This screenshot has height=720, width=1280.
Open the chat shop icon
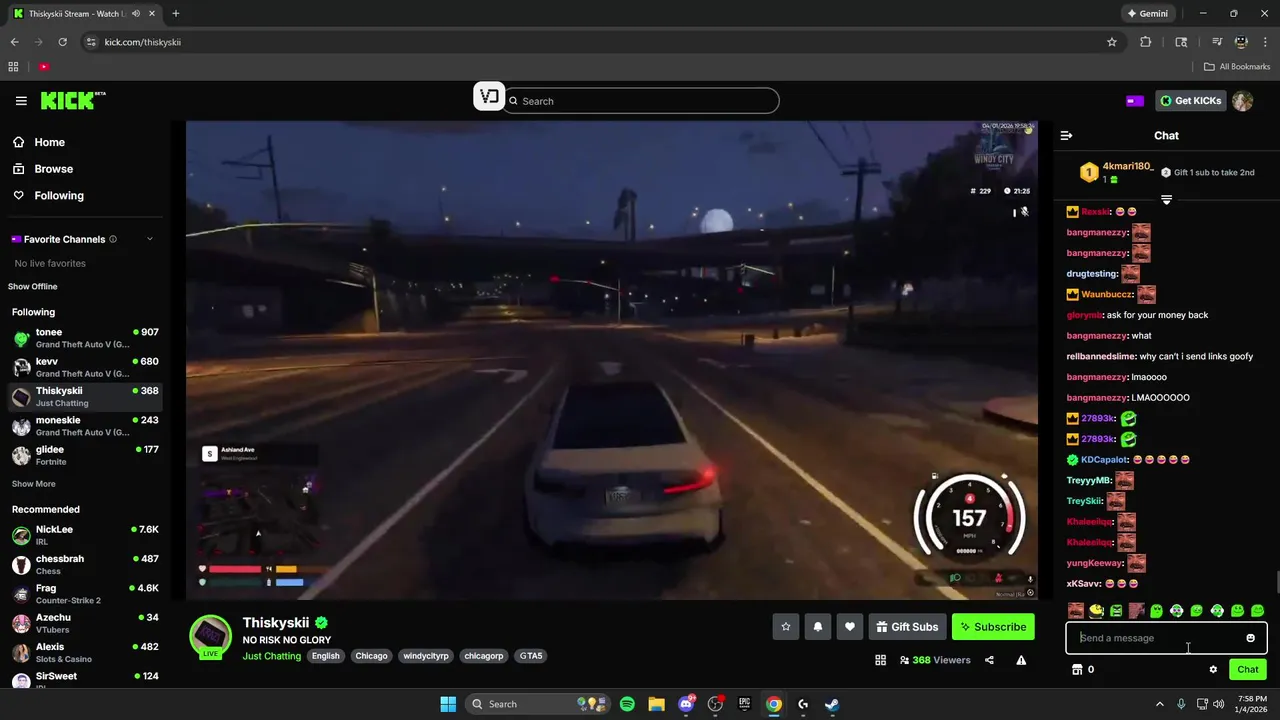[x=1077, y=669]
